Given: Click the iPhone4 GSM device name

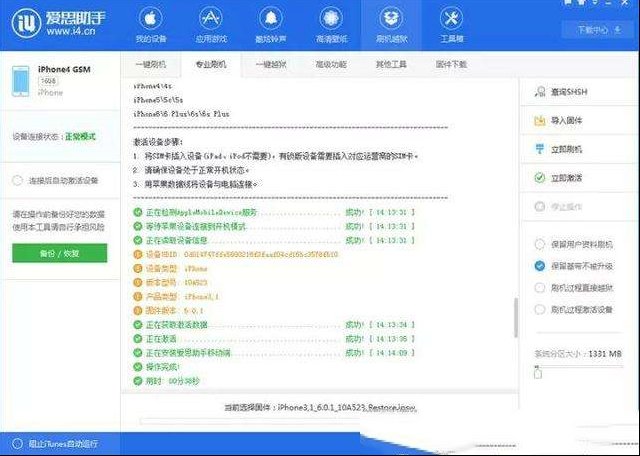Looking at the screenshot, I should (x=64, y=69).
